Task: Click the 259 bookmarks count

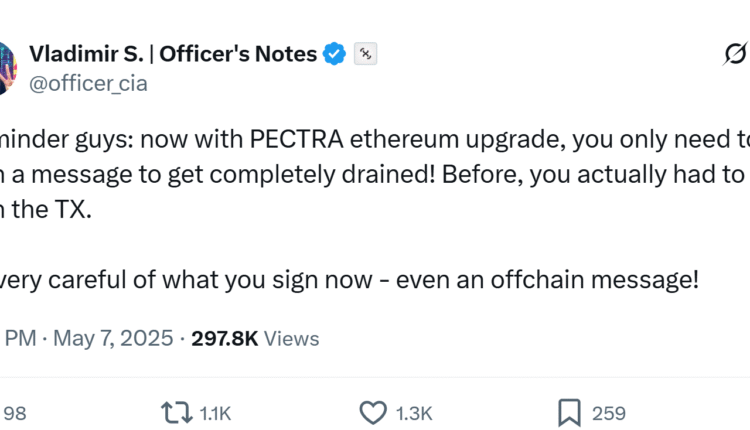Action: click(x=608, y=412)
